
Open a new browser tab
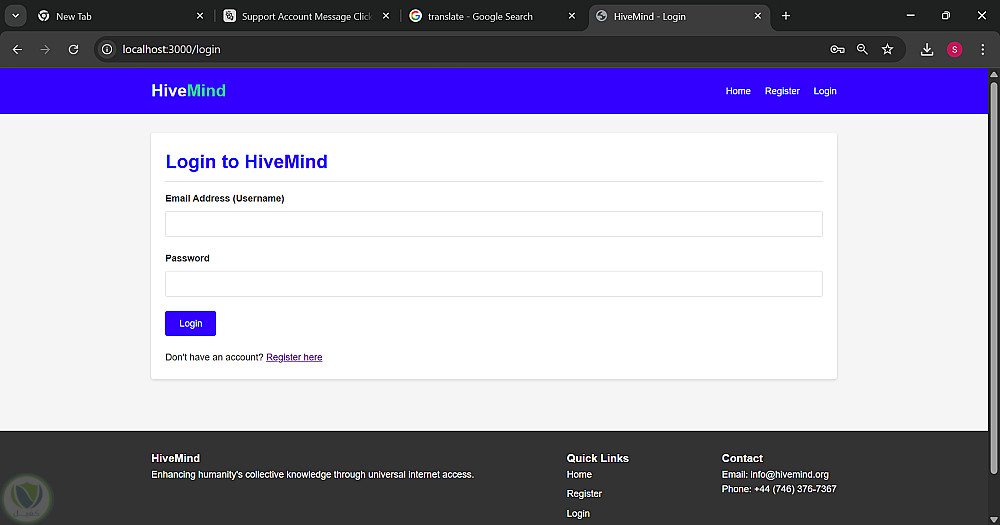point(786,16)
